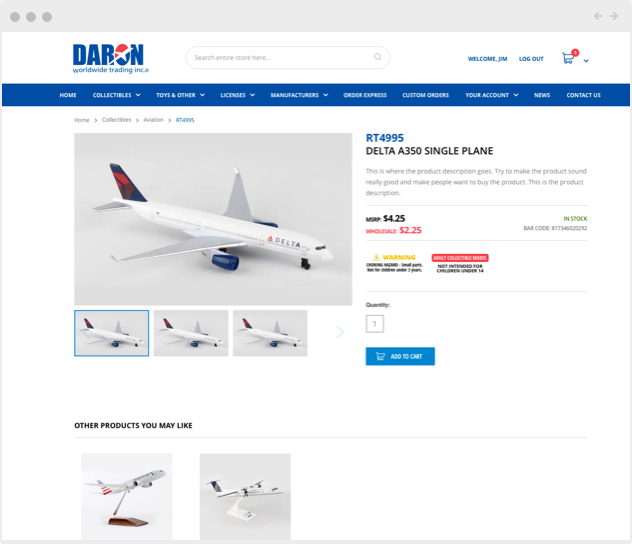Click the browser forward arrow
632x544 pixels.
[614, 16]
